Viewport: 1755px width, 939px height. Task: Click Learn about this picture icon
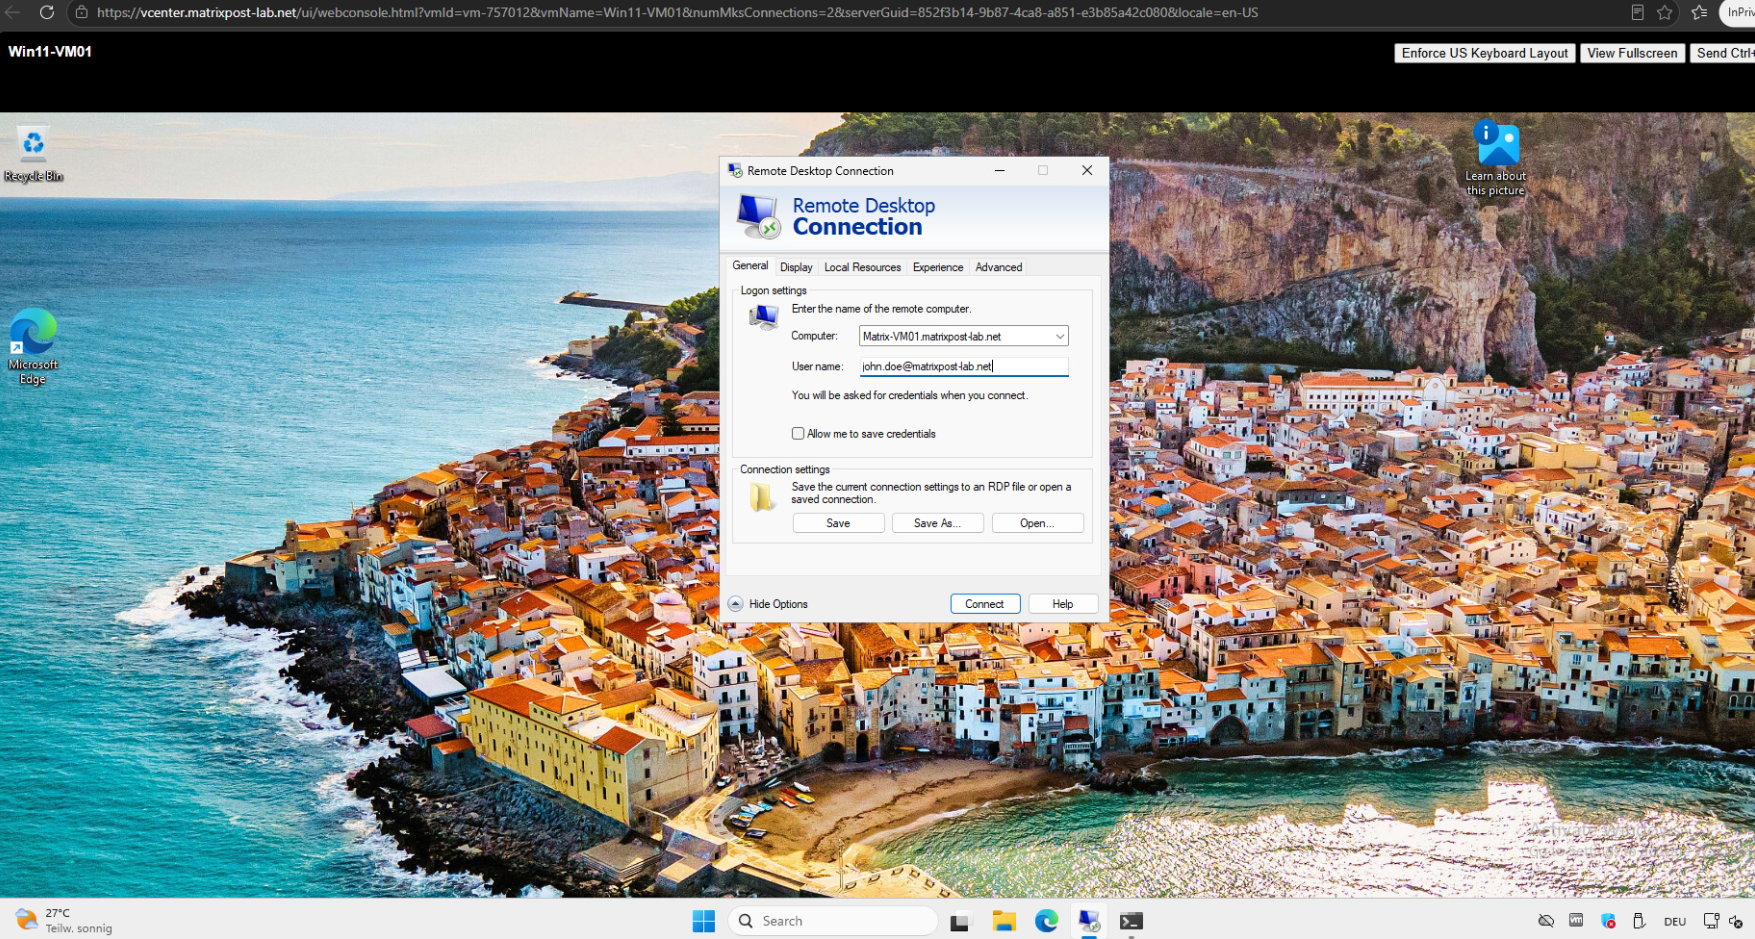coord(1496,158)
